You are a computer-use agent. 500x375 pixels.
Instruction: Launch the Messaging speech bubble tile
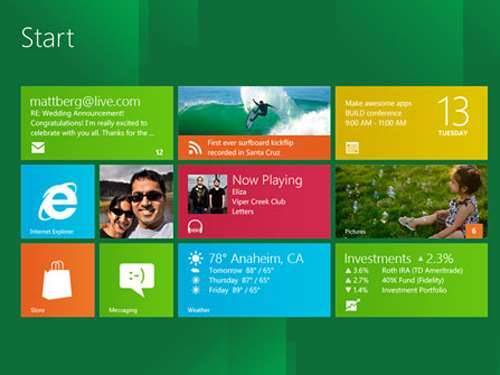pos(136,280)
